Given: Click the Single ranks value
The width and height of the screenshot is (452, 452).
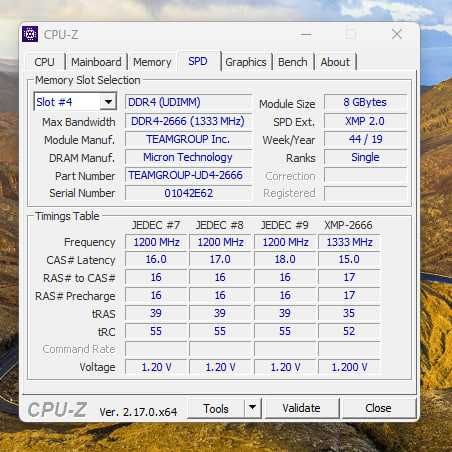Looking at the screenshot, I should click(365, 157).
